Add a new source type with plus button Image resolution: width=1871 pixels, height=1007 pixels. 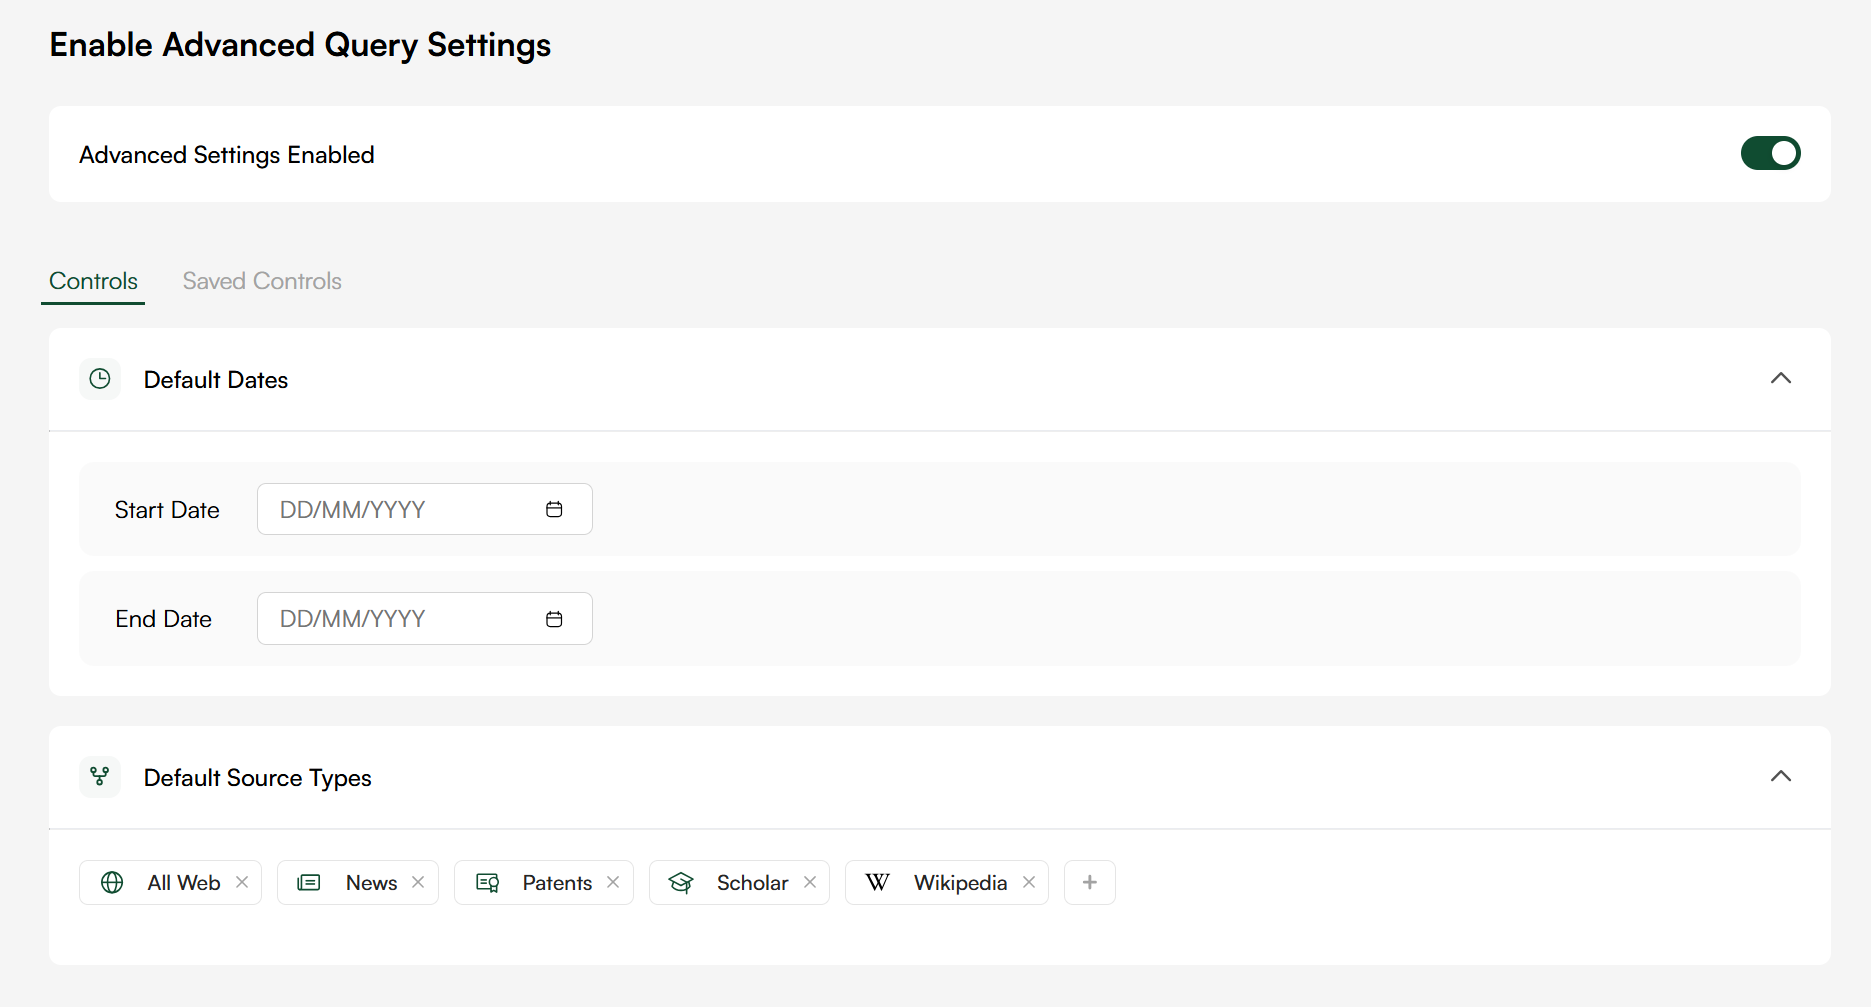[1089, 882]
